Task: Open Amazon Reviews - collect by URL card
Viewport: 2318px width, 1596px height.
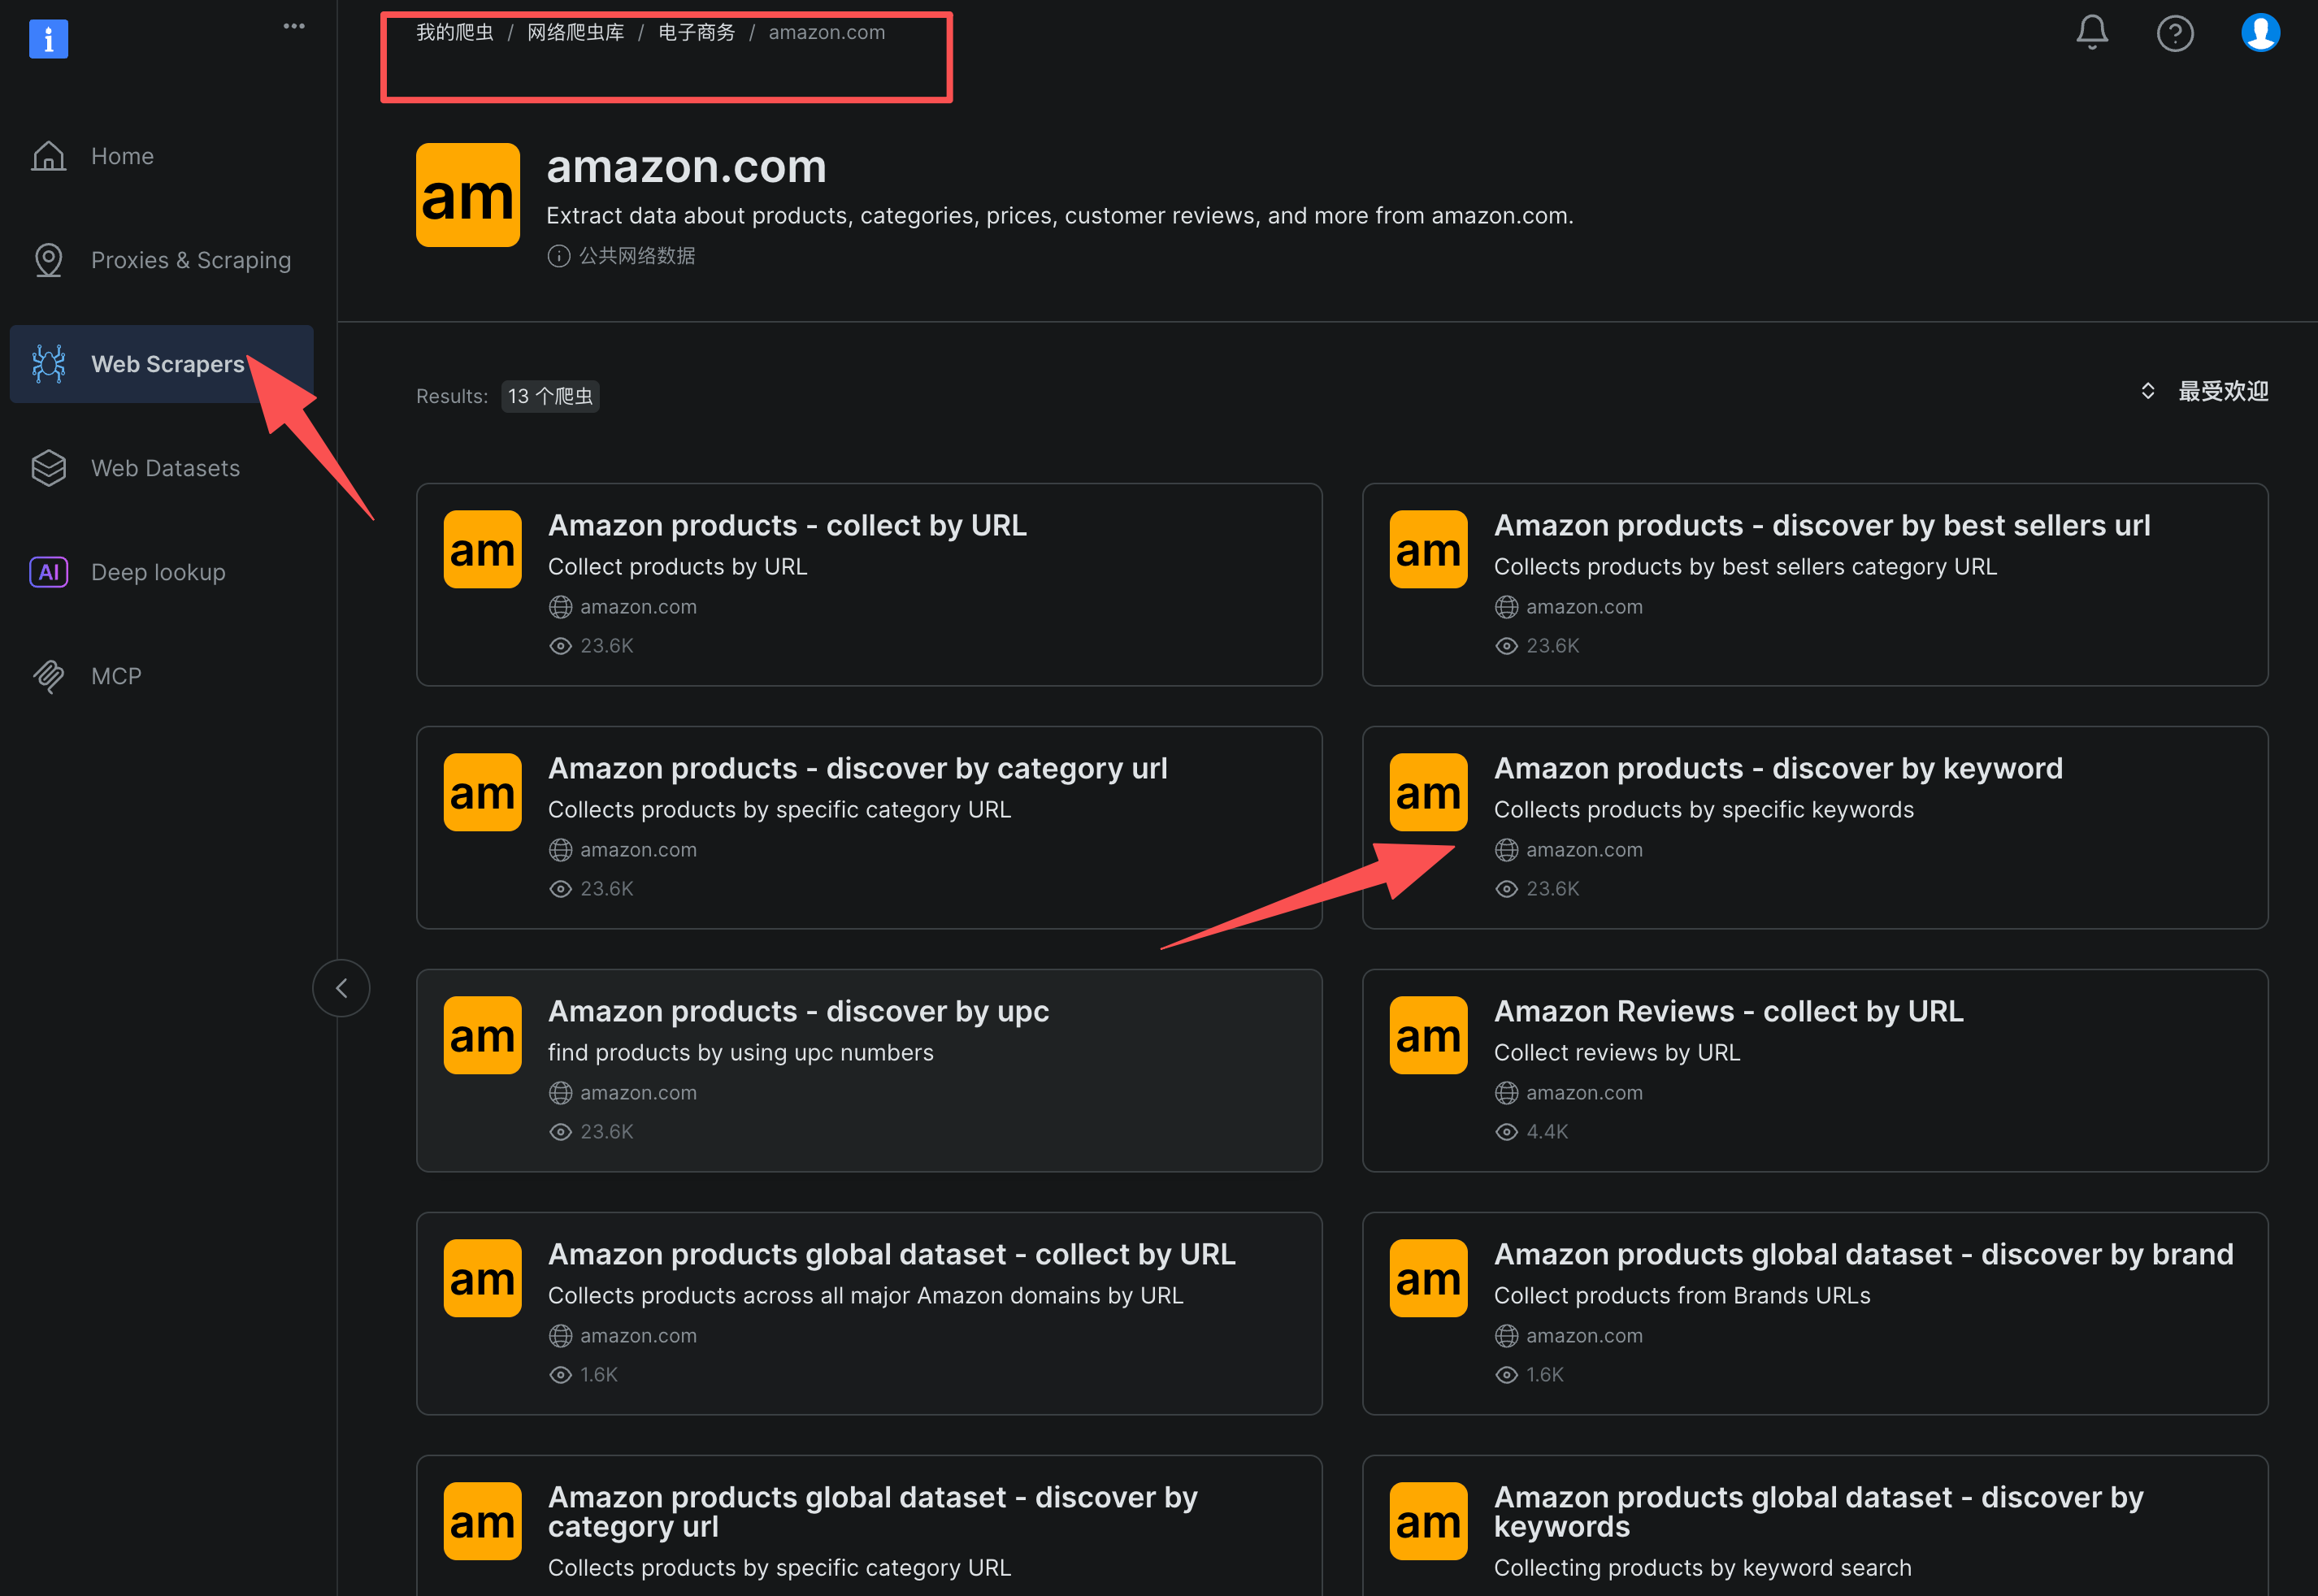Action: (1728, 1011)
